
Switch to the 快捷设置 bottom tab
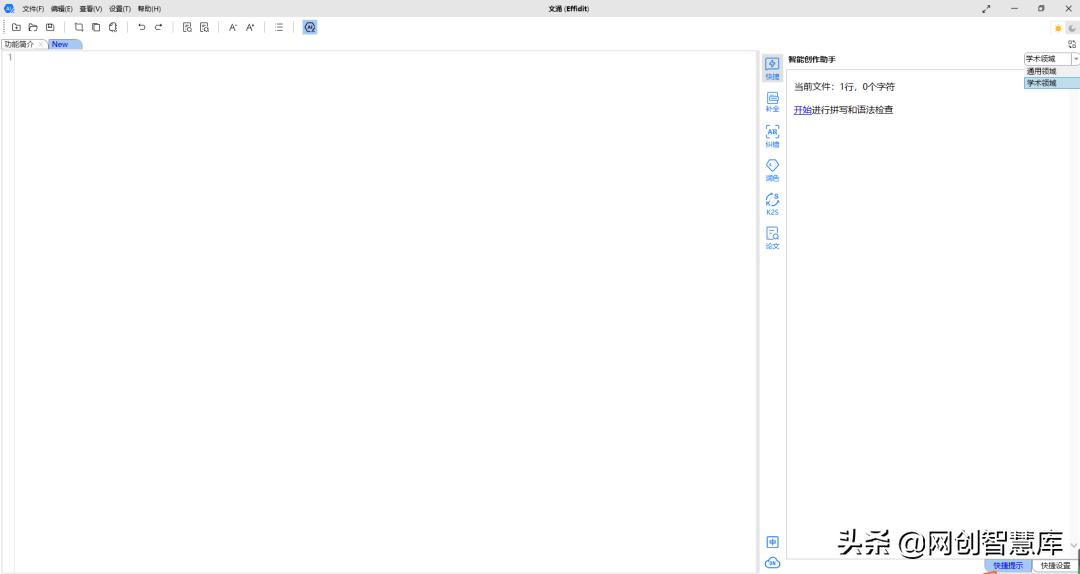[1056, 566]
